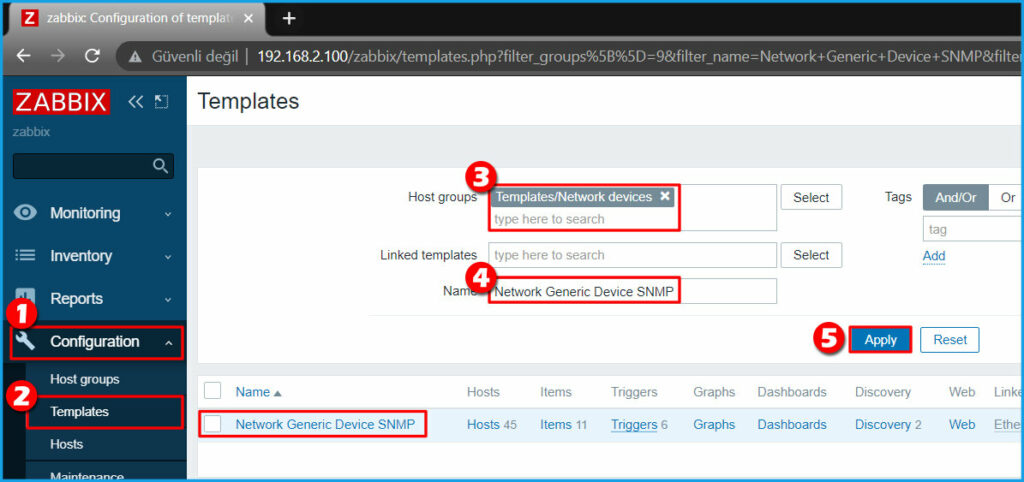
Task: Check the Network Generic Device SNMP row
Action: [x=213, y=424]
